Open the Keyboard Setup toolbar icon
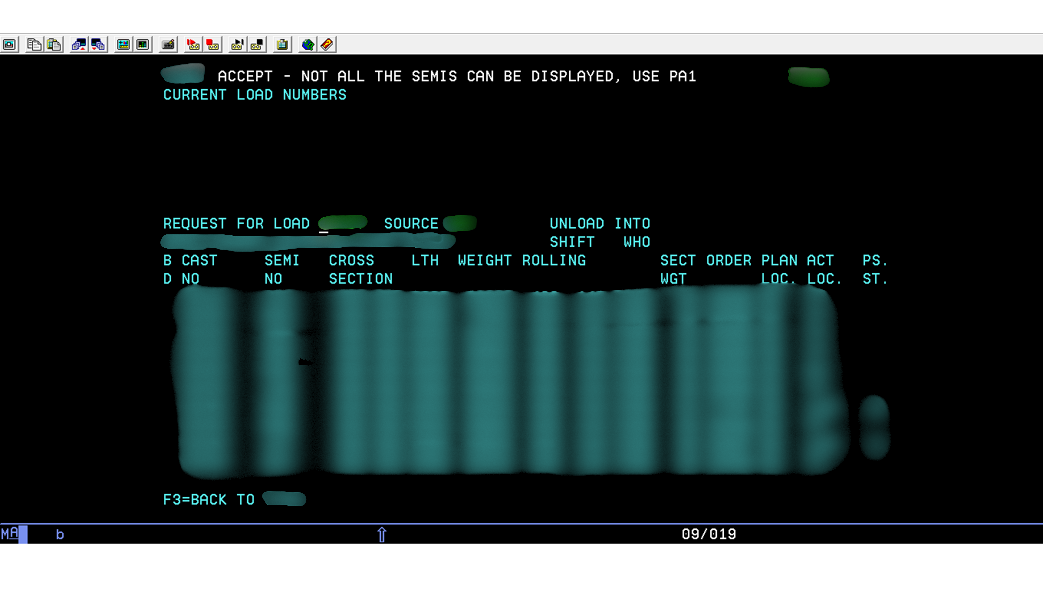The image size is (1043, 589). tap(168, 45)
